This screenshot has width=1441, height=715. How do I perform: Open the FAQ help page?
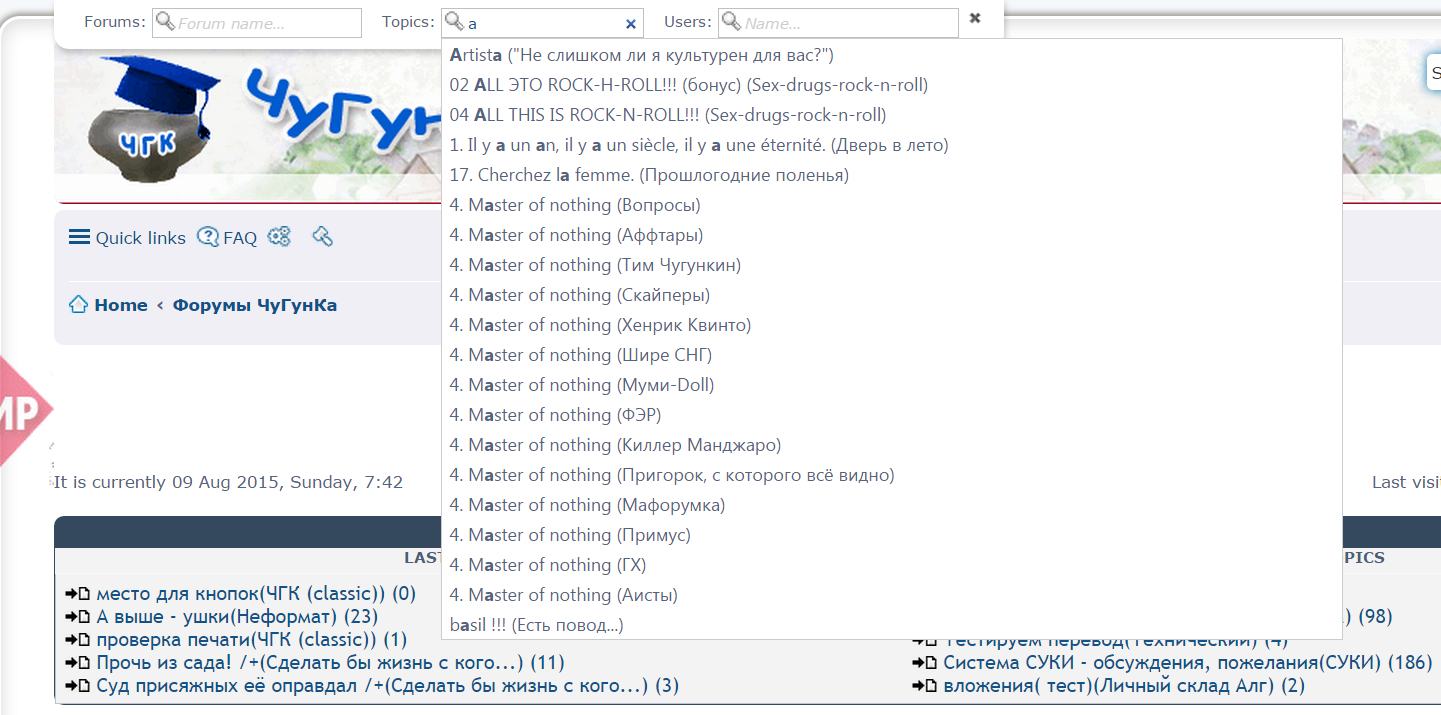[227, 238]
